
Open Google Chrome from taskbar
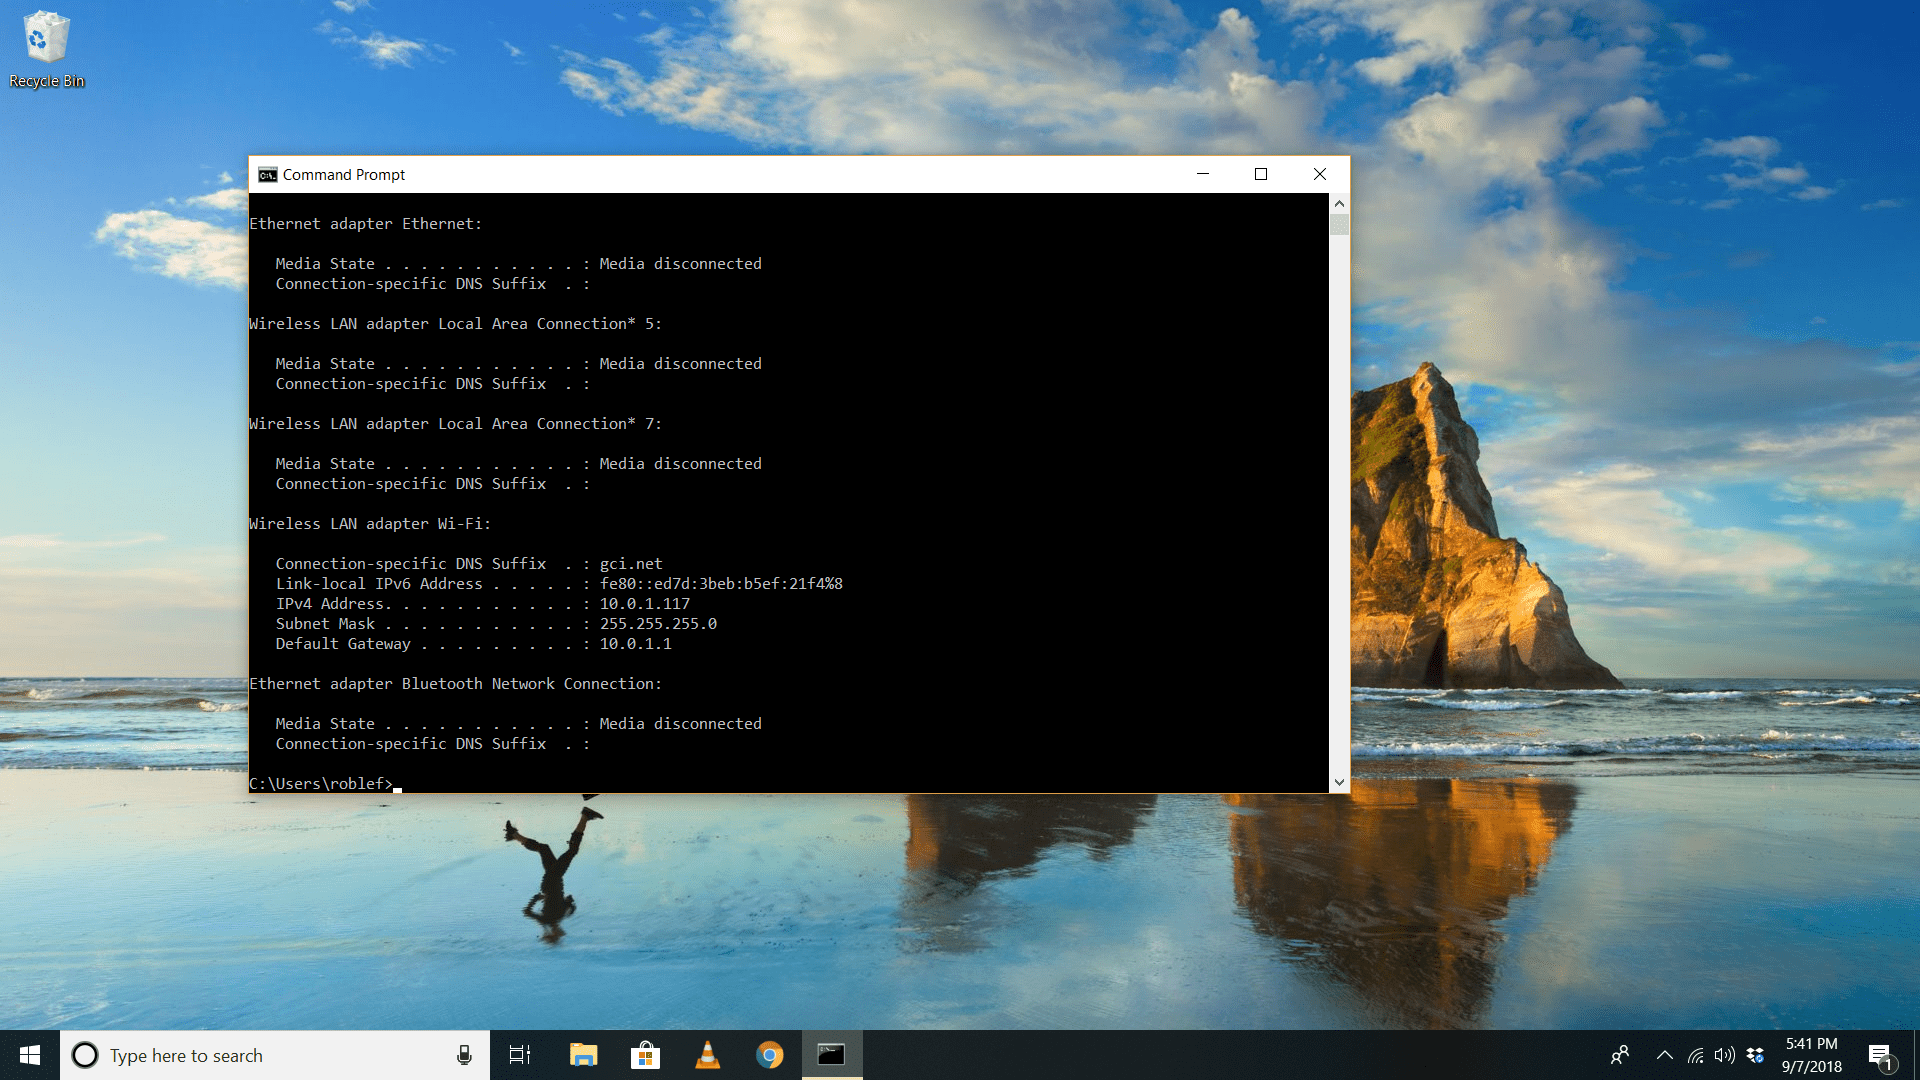770,1054
